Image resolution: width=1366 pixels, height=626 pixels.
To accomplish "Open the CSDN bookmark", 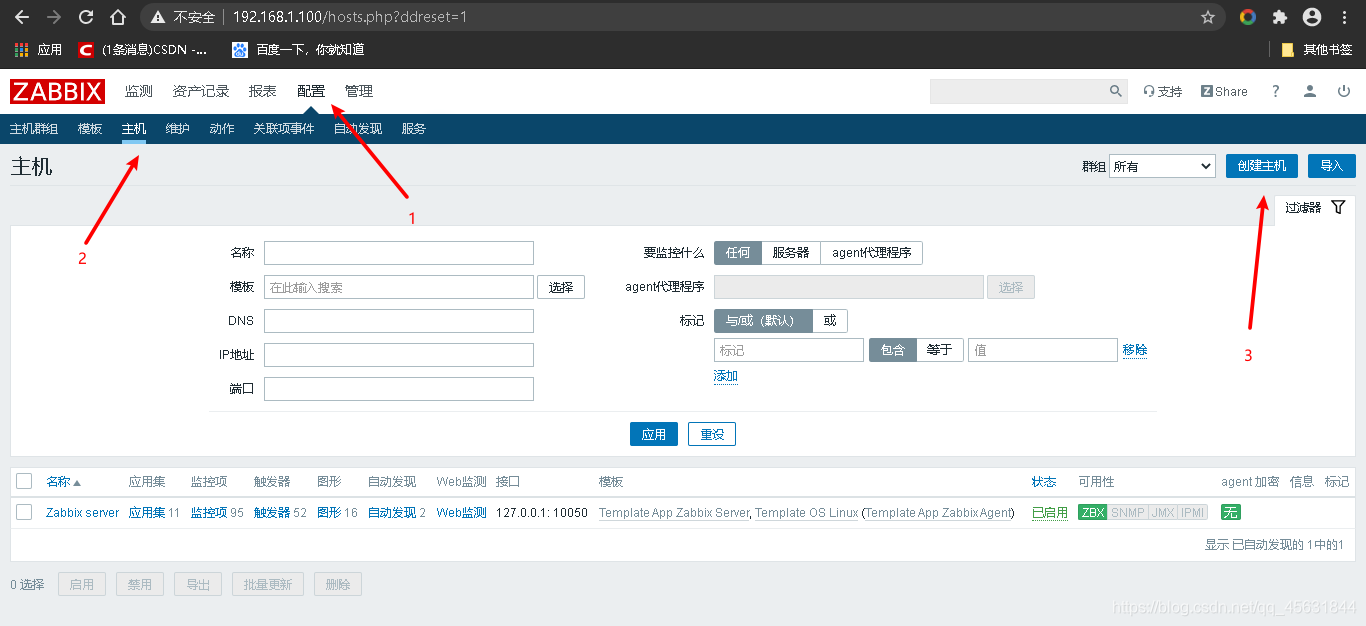I will click(x=143, y=49).
